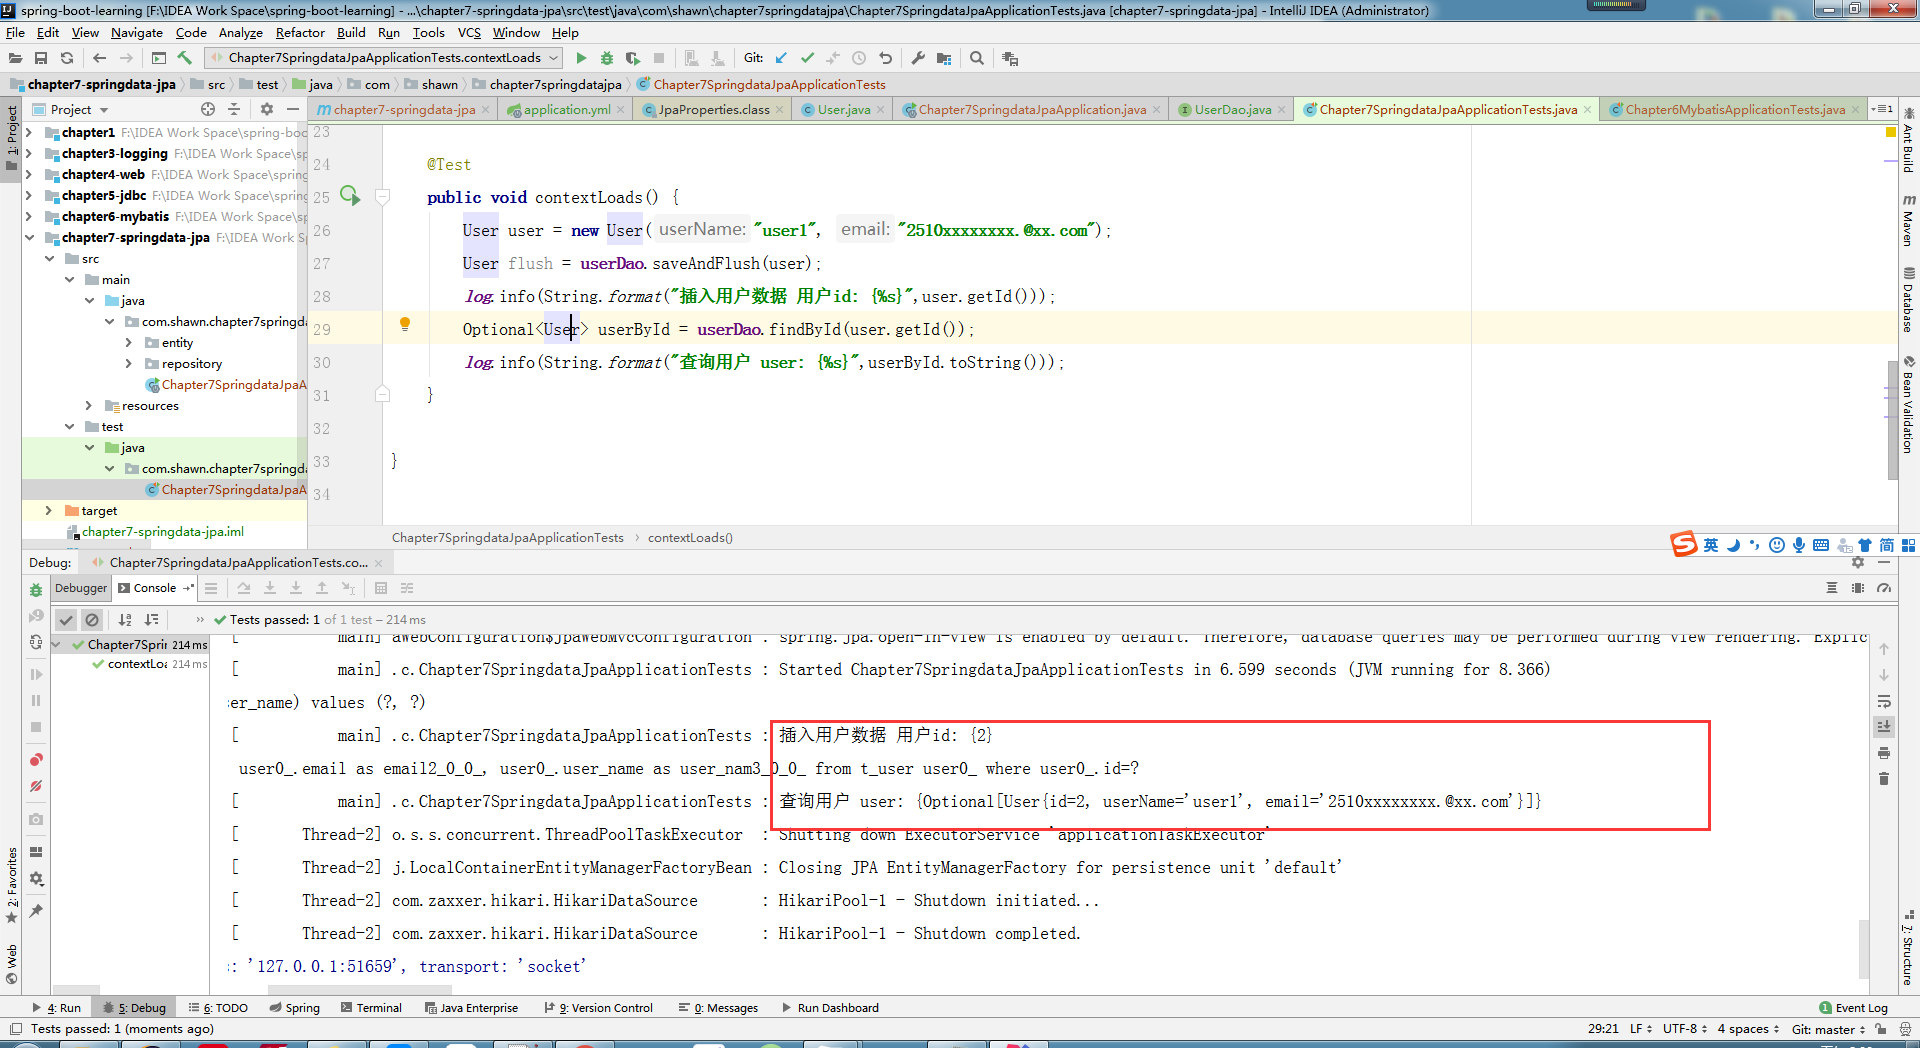Toggle Show Passed tests checkmark button

pos(66,620)
